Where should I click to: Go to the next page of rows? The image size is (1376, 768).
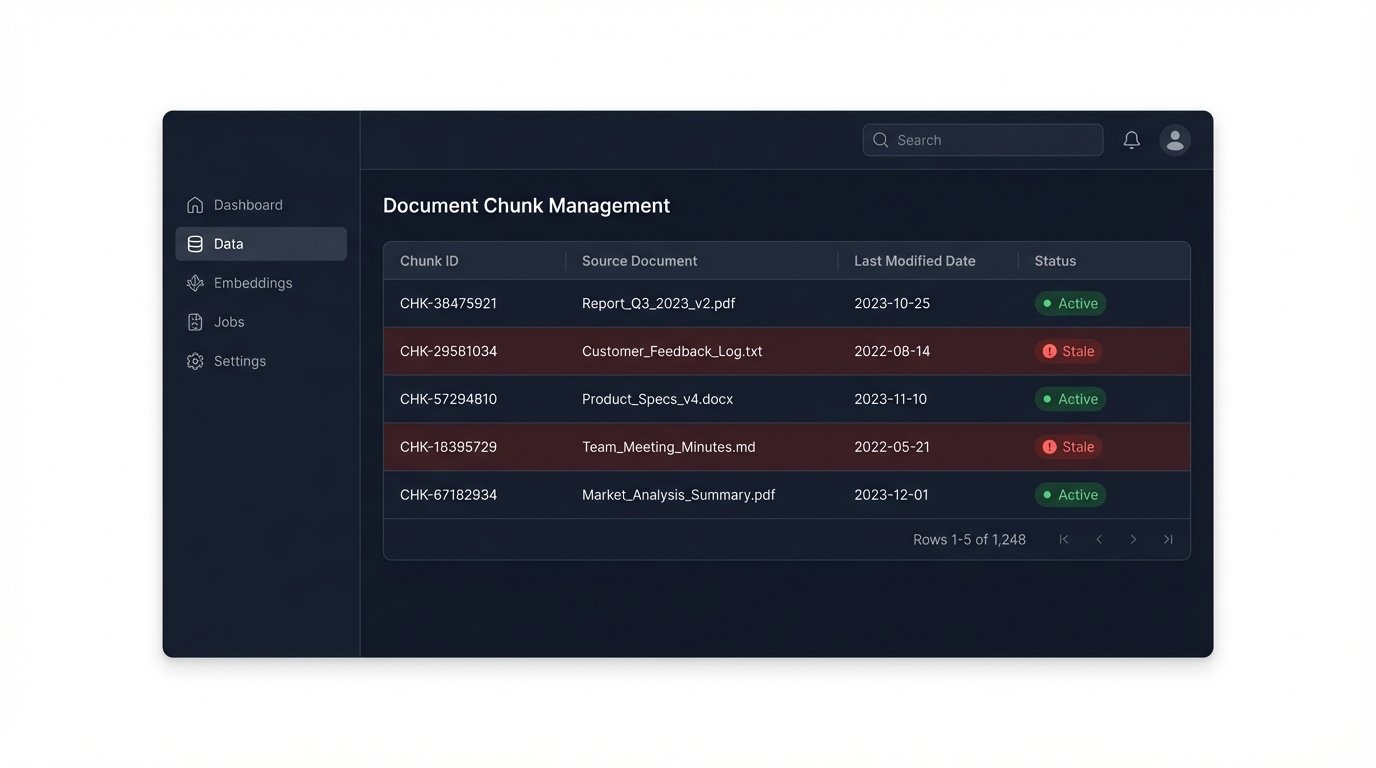pyautogui.click(x=1133, y=540)
